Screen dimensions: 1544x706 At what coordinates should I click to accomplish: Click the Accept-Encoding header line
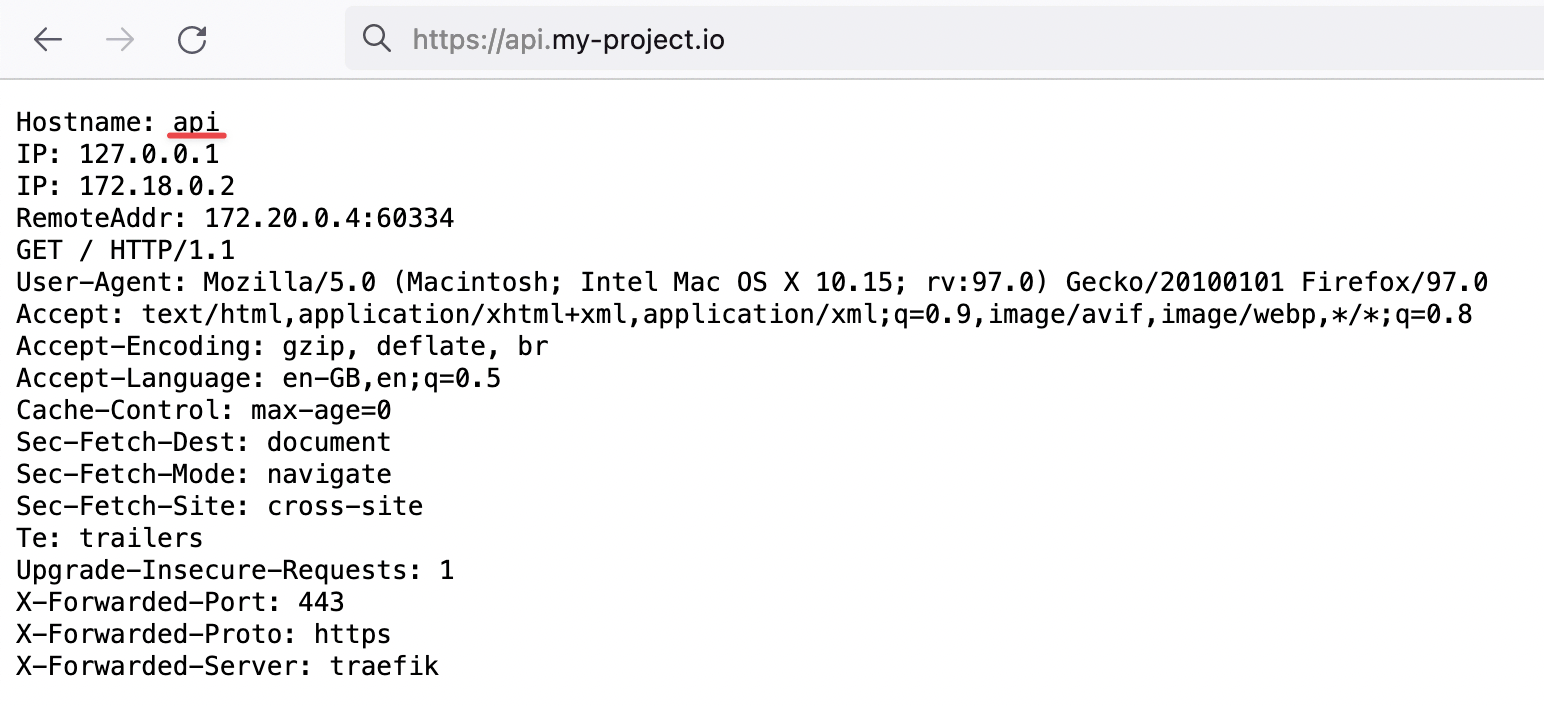click(x=282, y=346)
